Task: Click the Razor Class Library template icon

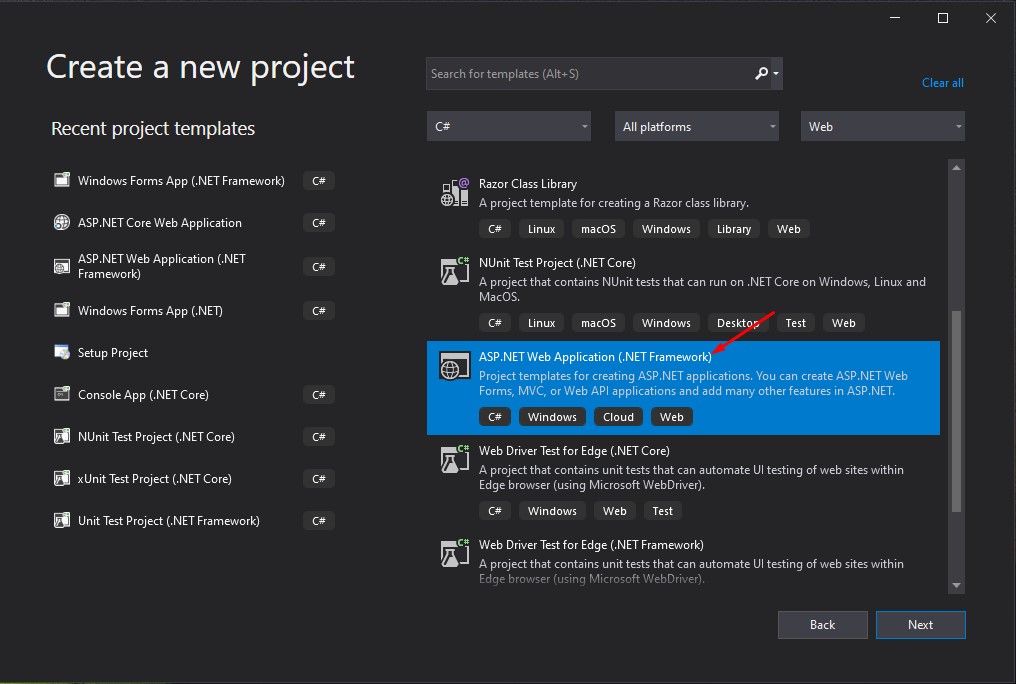Action: (453, 191)
